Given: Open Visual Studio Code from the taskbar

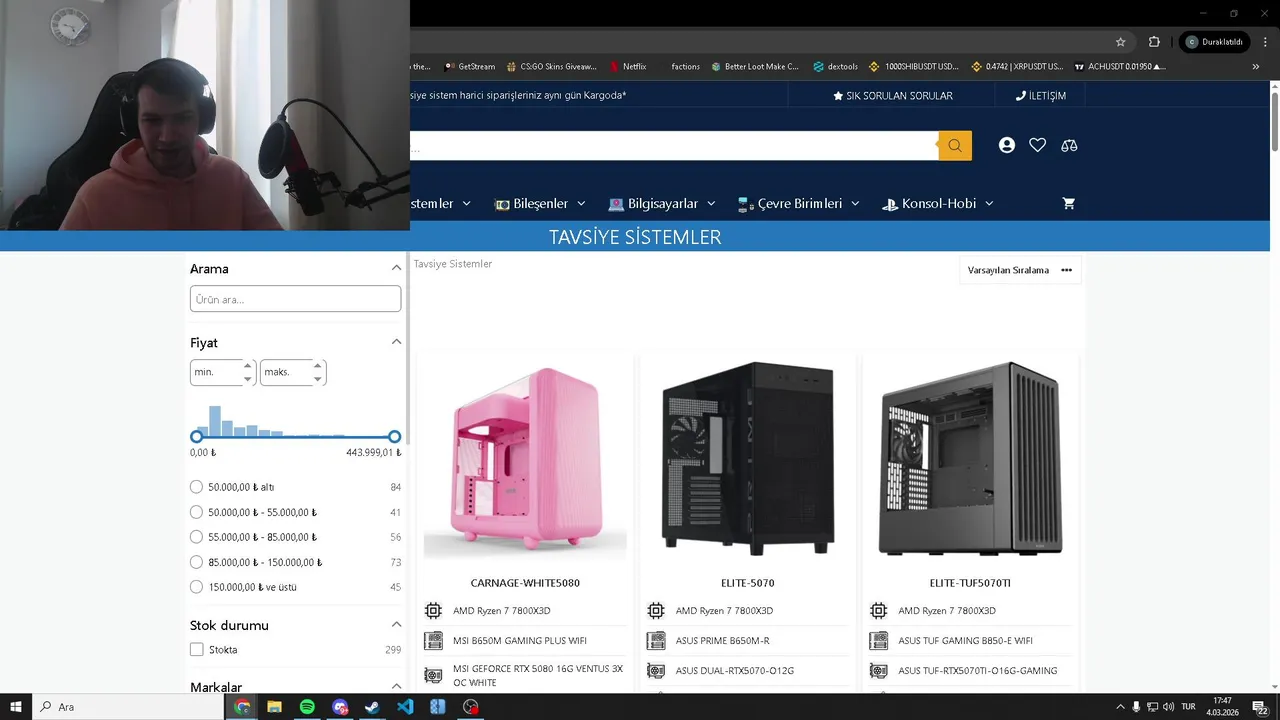Looking at the screenshot, I should tap(405, 707).
